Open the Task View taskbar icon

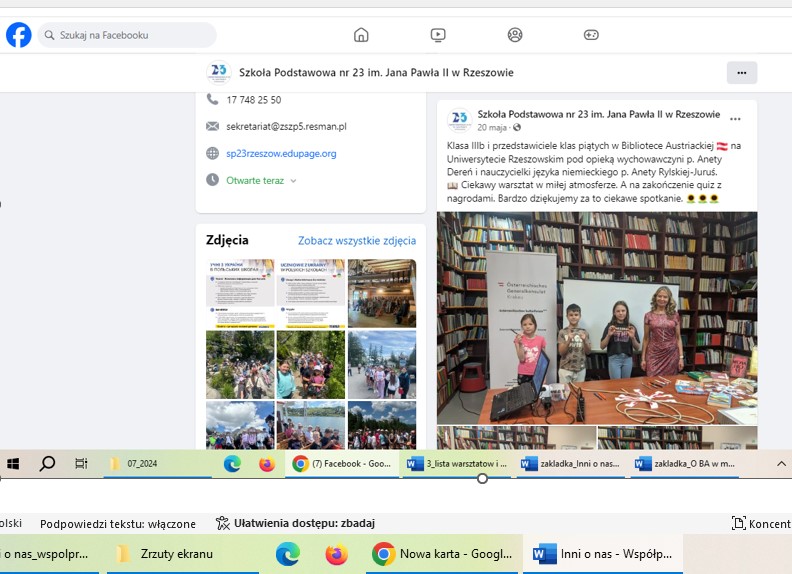[81, 464]
